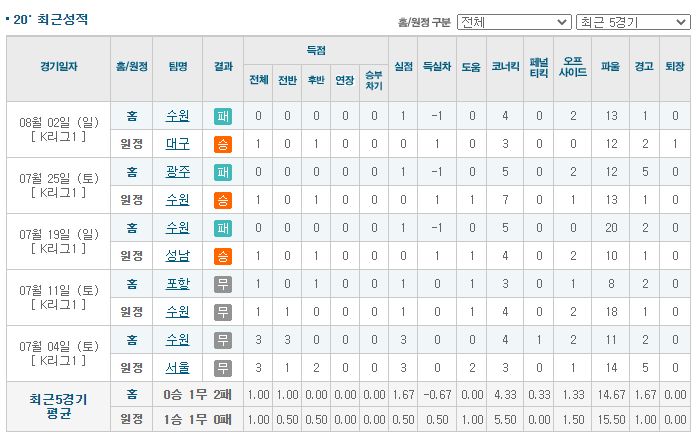The image size is (696, 438).
Task: Open the 서울 team link
Action: (x=178, y=368)
